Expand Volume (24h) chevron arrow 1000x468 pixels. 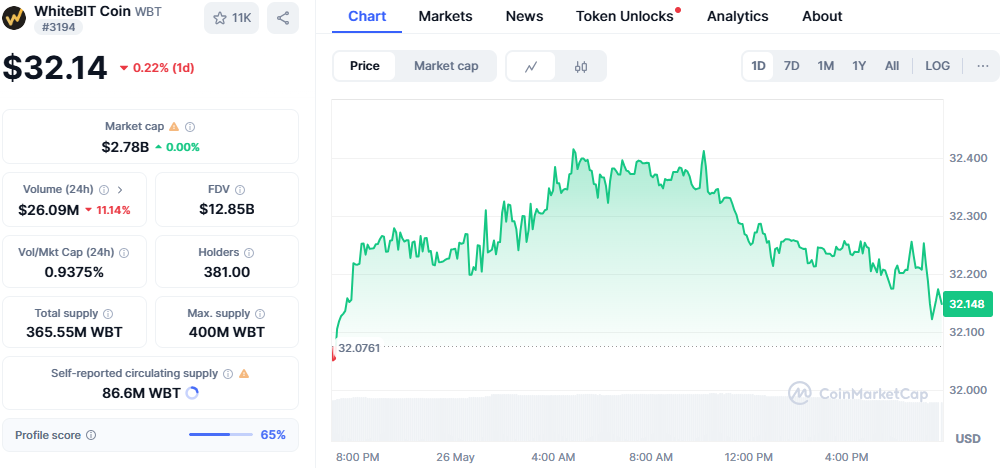120,189
